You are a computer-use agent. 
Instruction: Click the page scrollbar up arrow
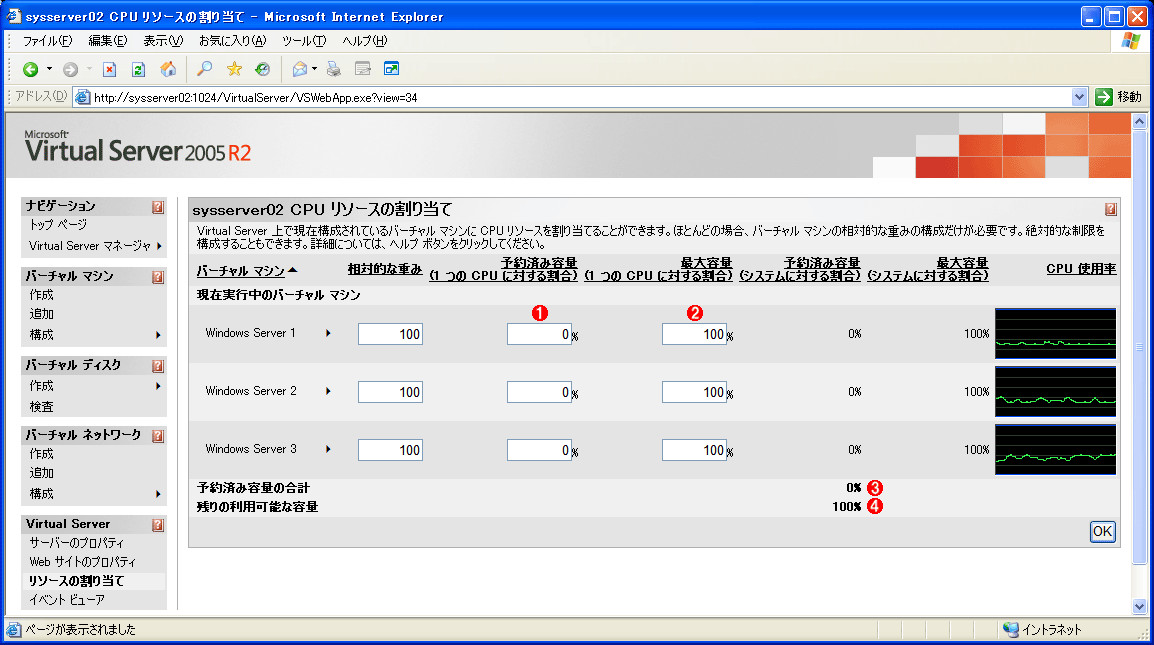1139,121
